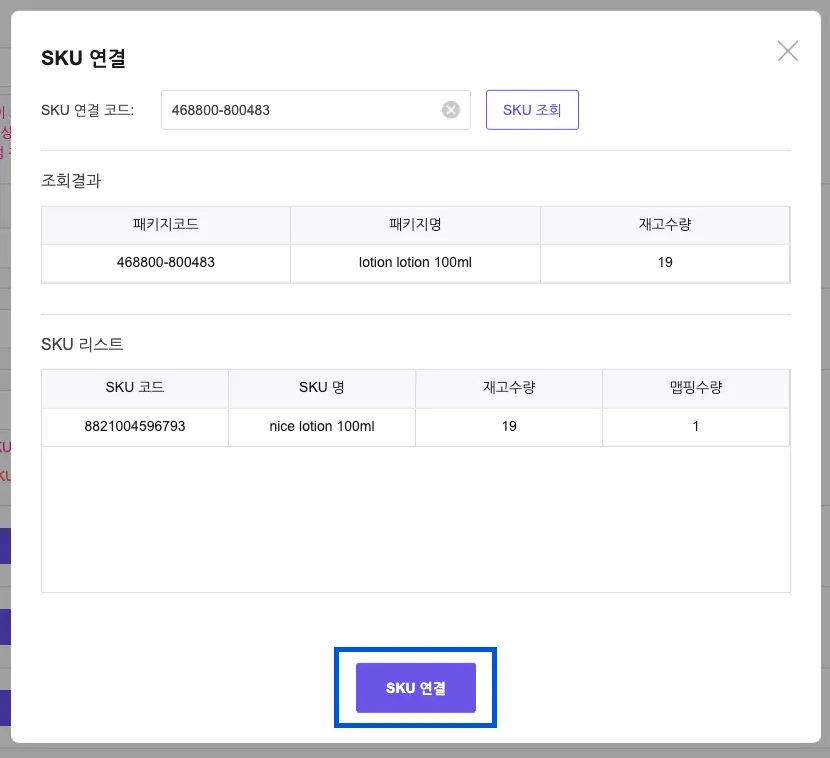
Task: Clear the SKU 연결 코드 input
Action: coord(451,110)
